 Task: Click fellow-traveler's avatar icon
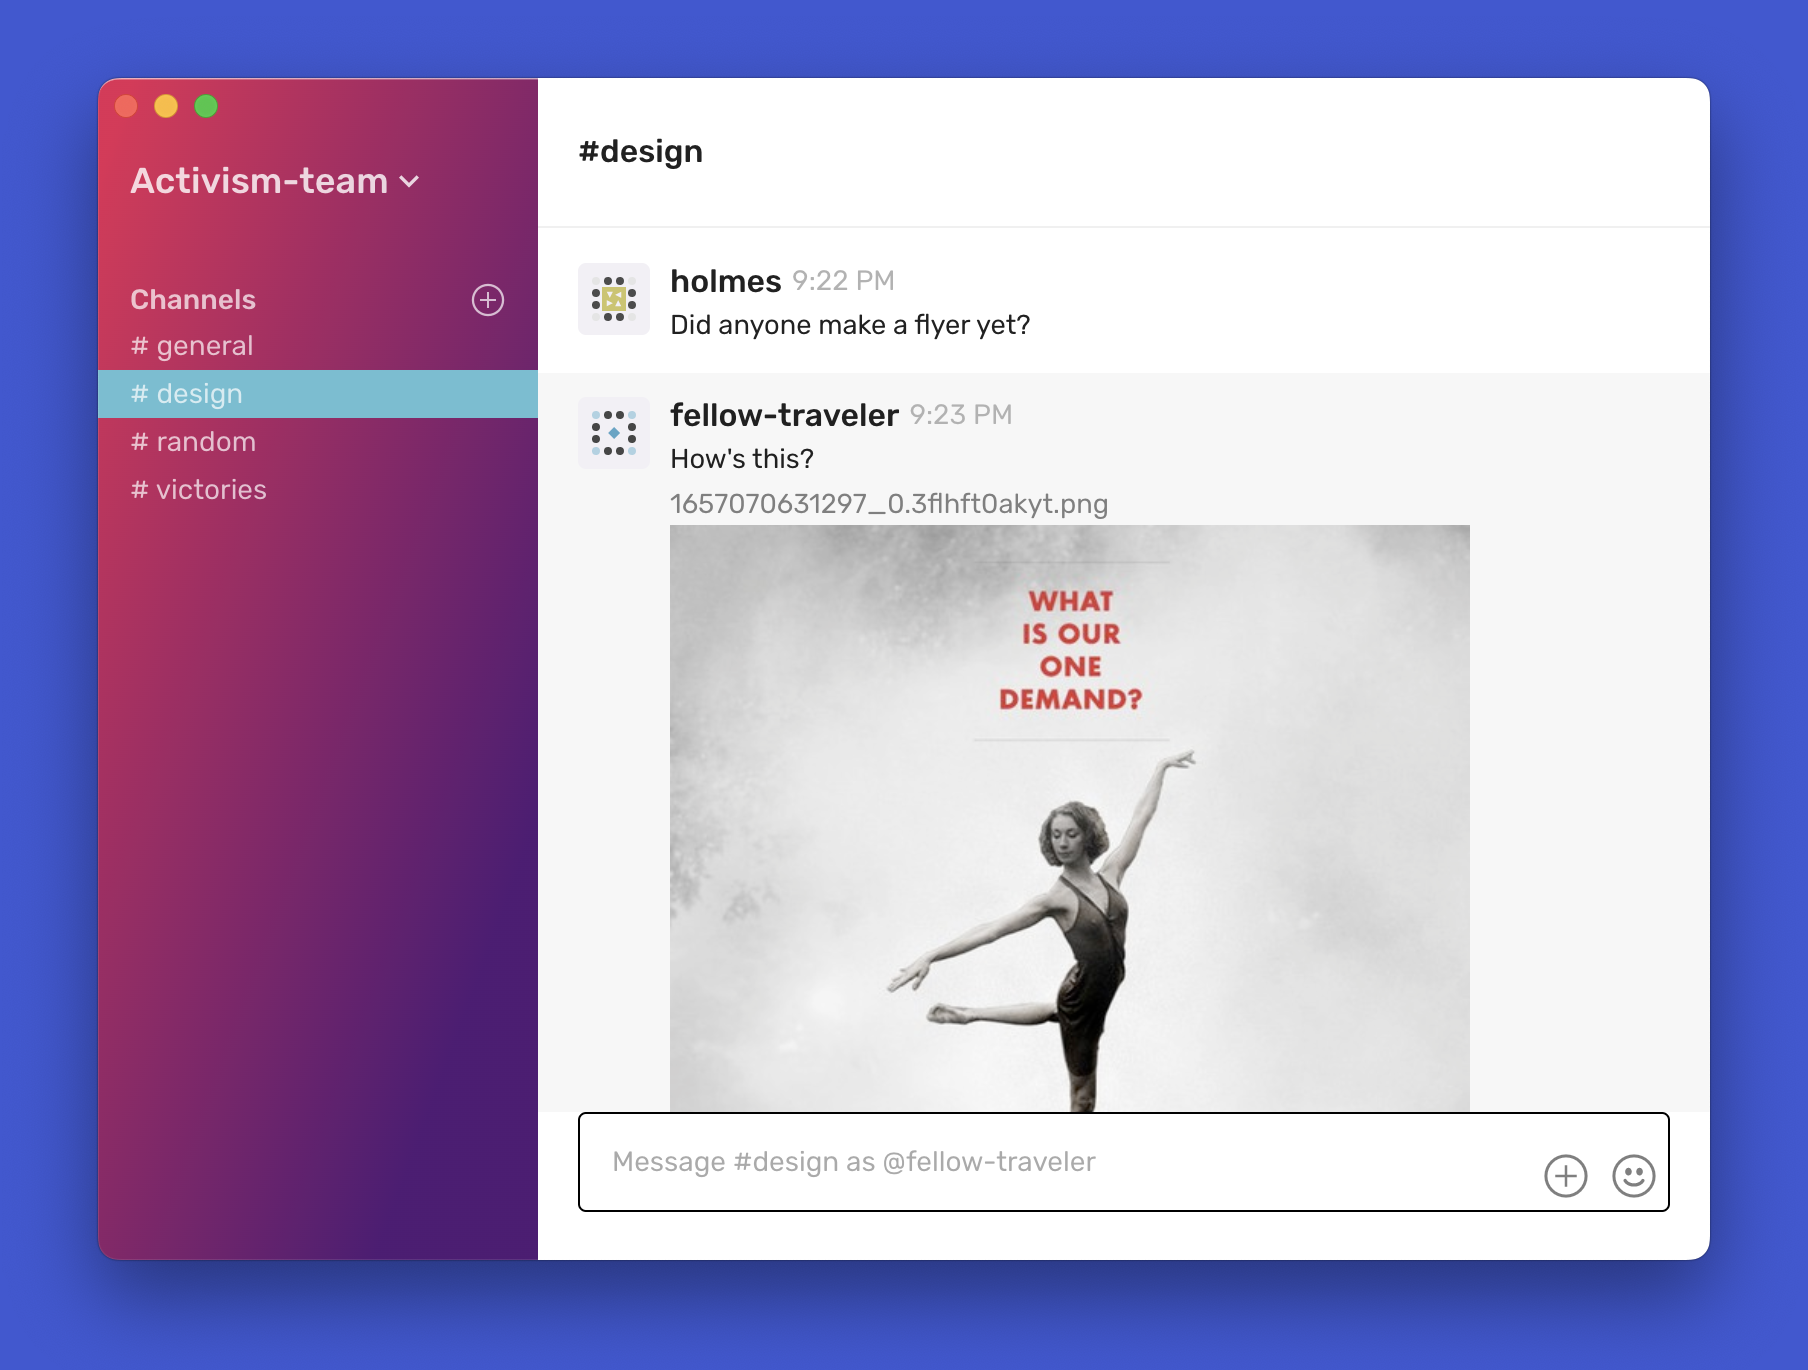[613, 432]
